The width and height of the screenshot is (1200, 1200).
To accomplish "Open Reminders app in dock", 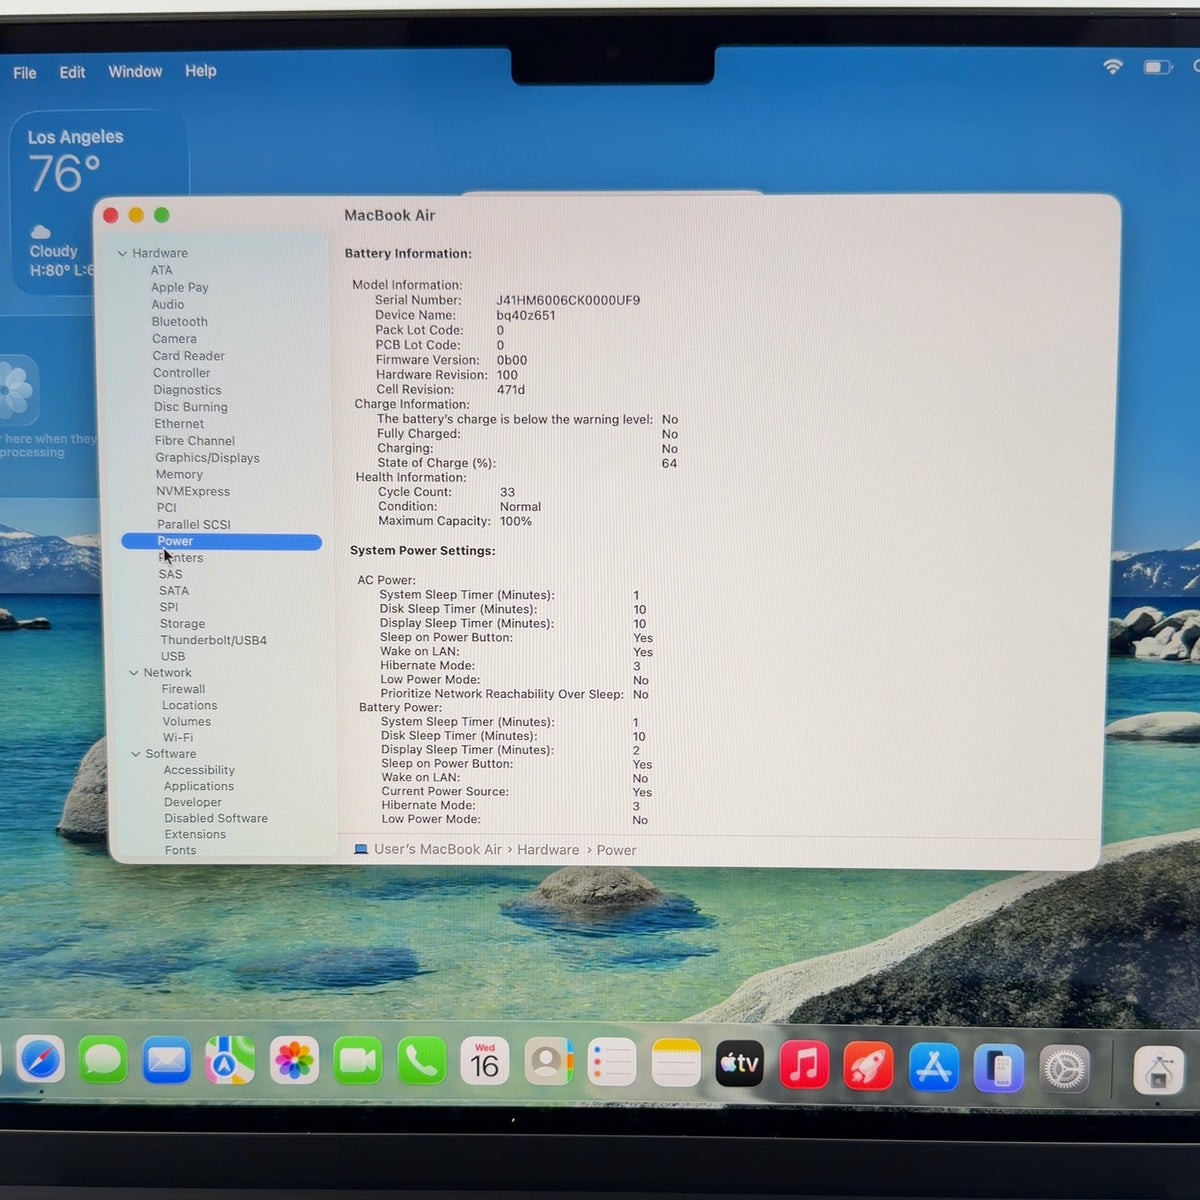I will [612, 1061].
